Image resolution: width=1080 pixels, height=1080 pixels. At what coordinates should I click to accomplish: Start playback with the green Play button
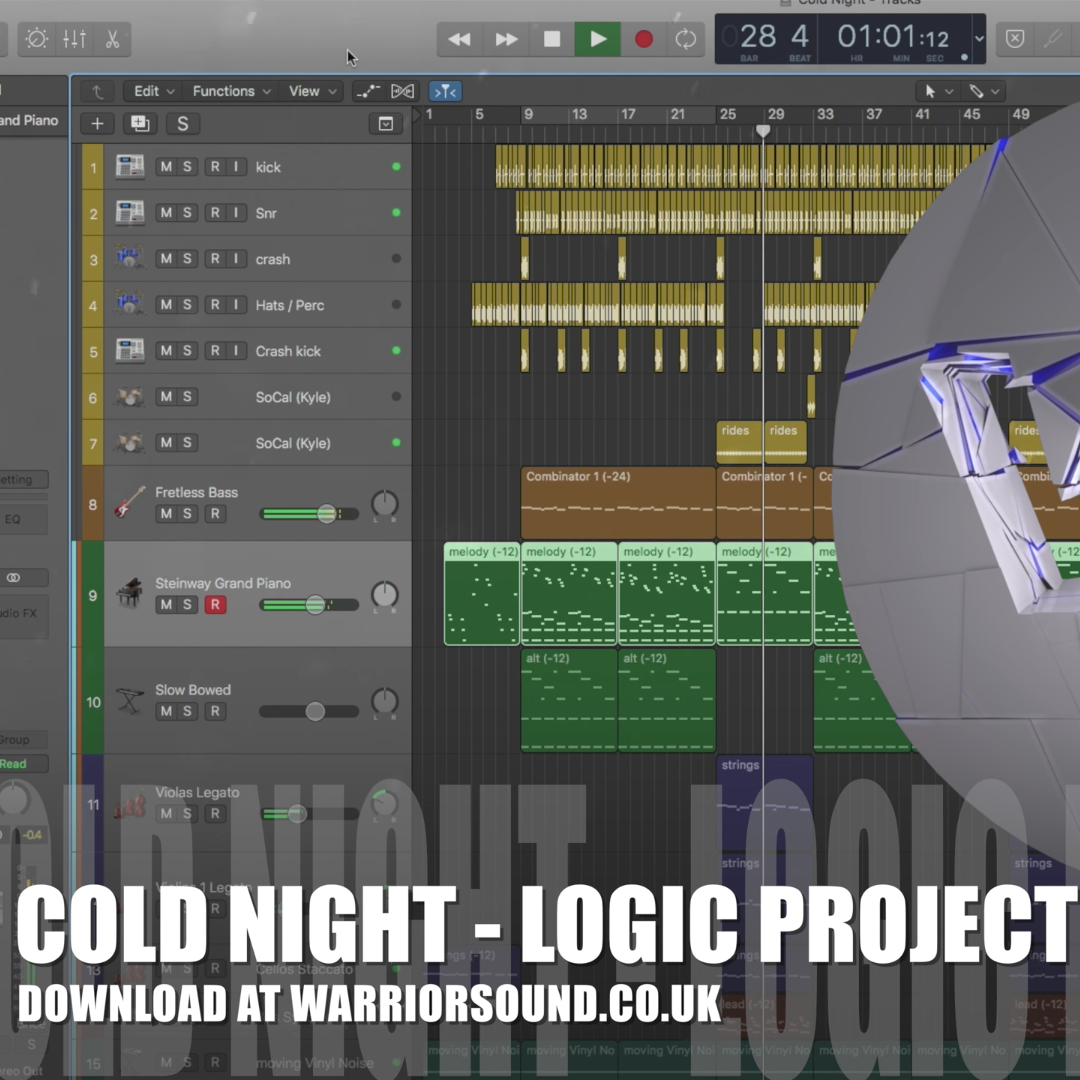[x=598, y=39]
